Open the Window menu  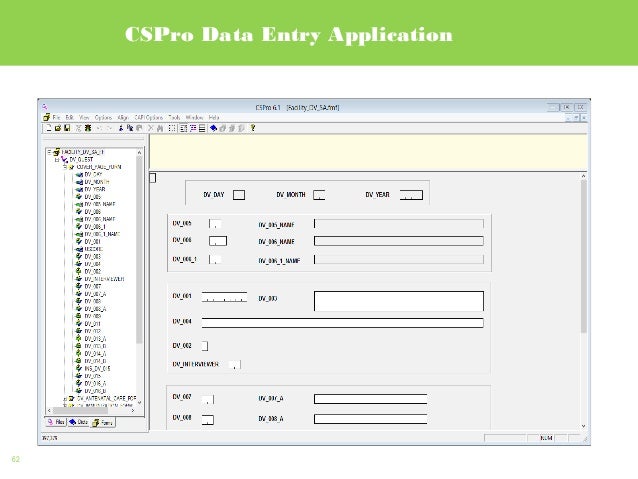pos(194,118)
